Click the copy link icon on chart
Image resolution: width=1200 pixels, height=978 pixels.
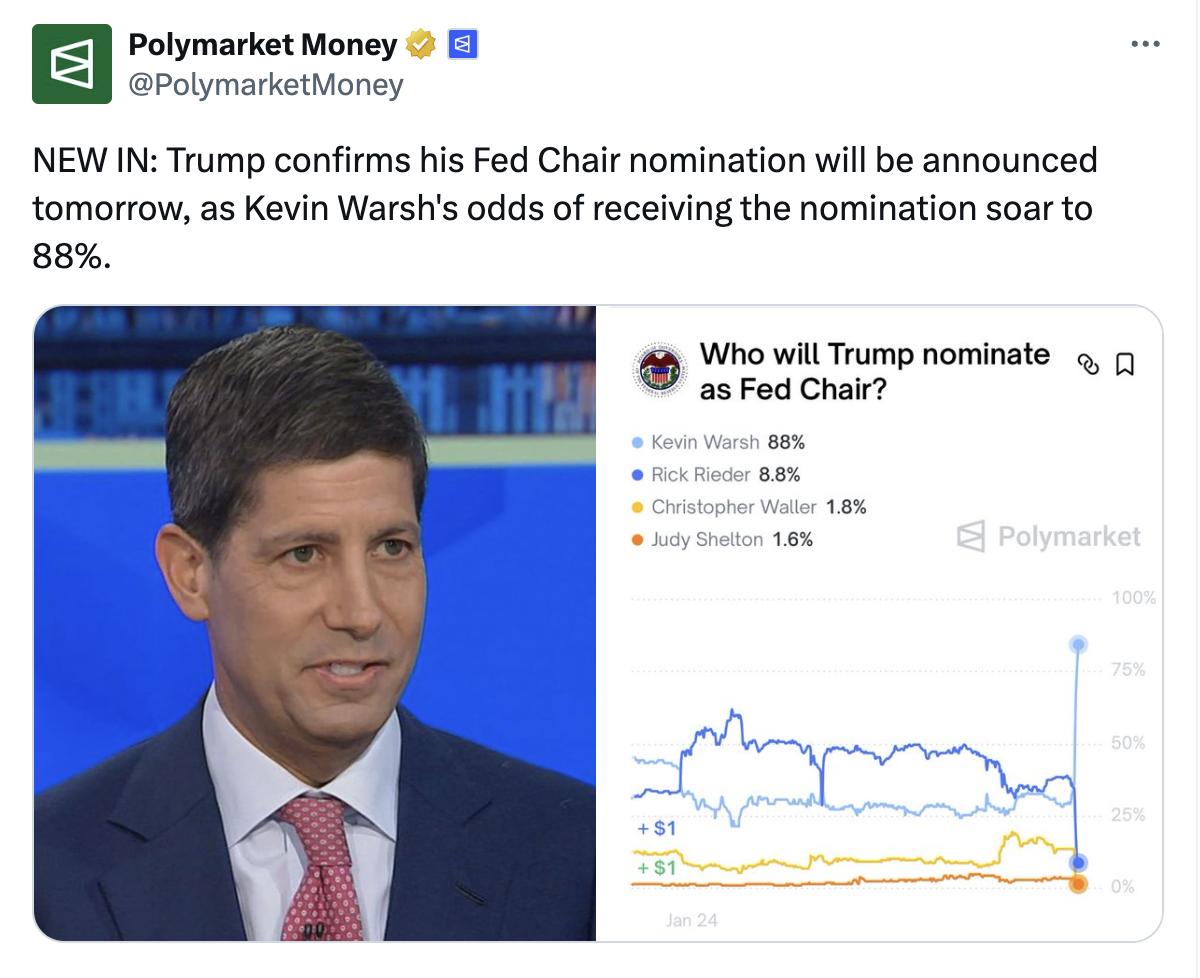tap(1087, 365)
